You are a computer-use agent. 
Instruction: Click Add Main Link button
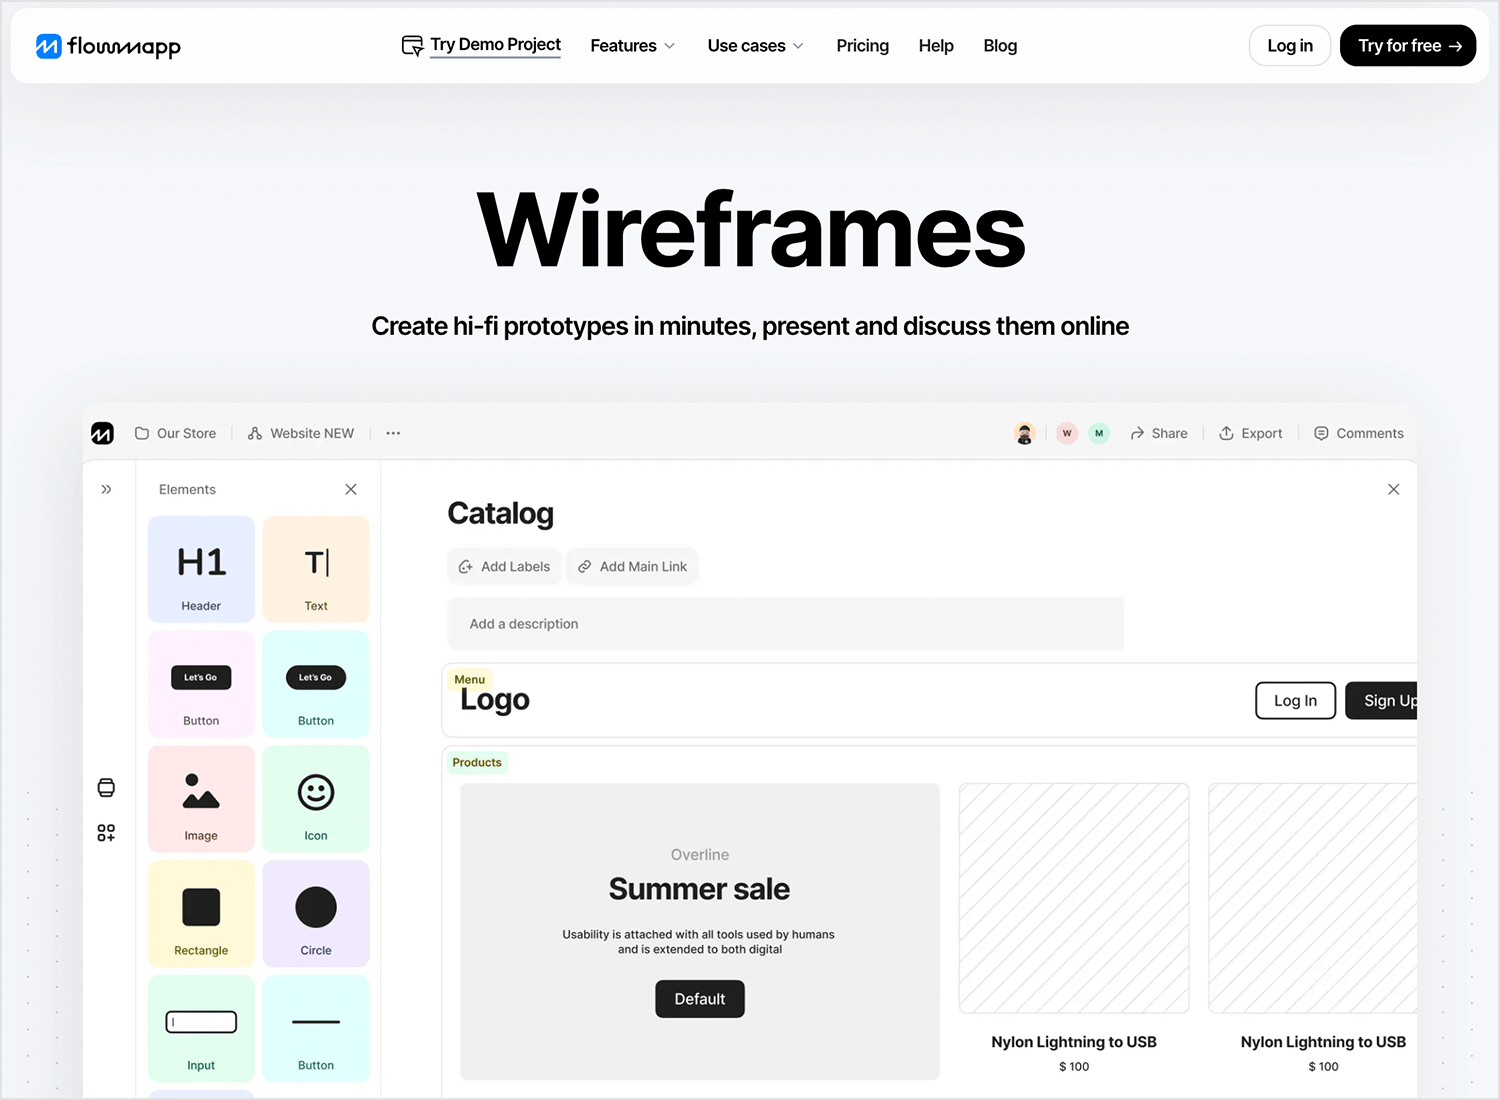click(632, 566)
